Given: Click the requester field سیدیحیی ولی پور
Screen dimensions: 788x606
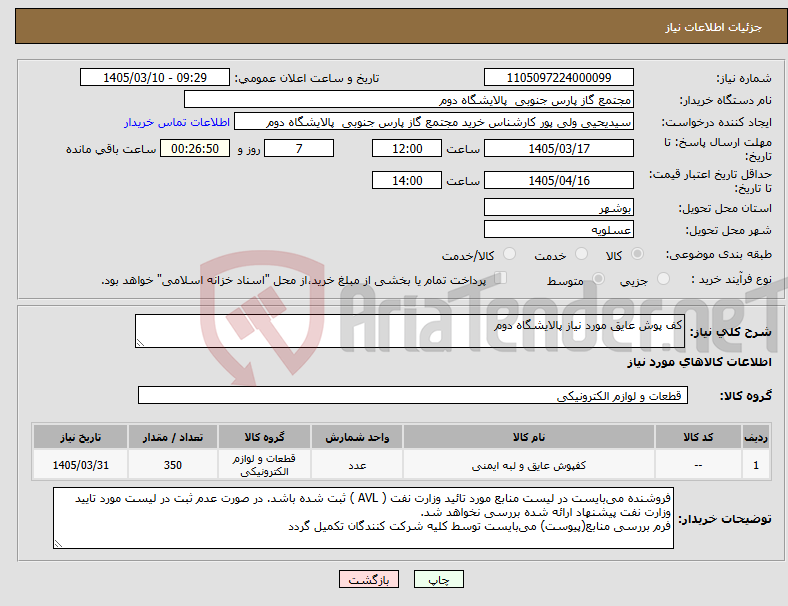Looking at the screenshot, I should click(434, 122).
